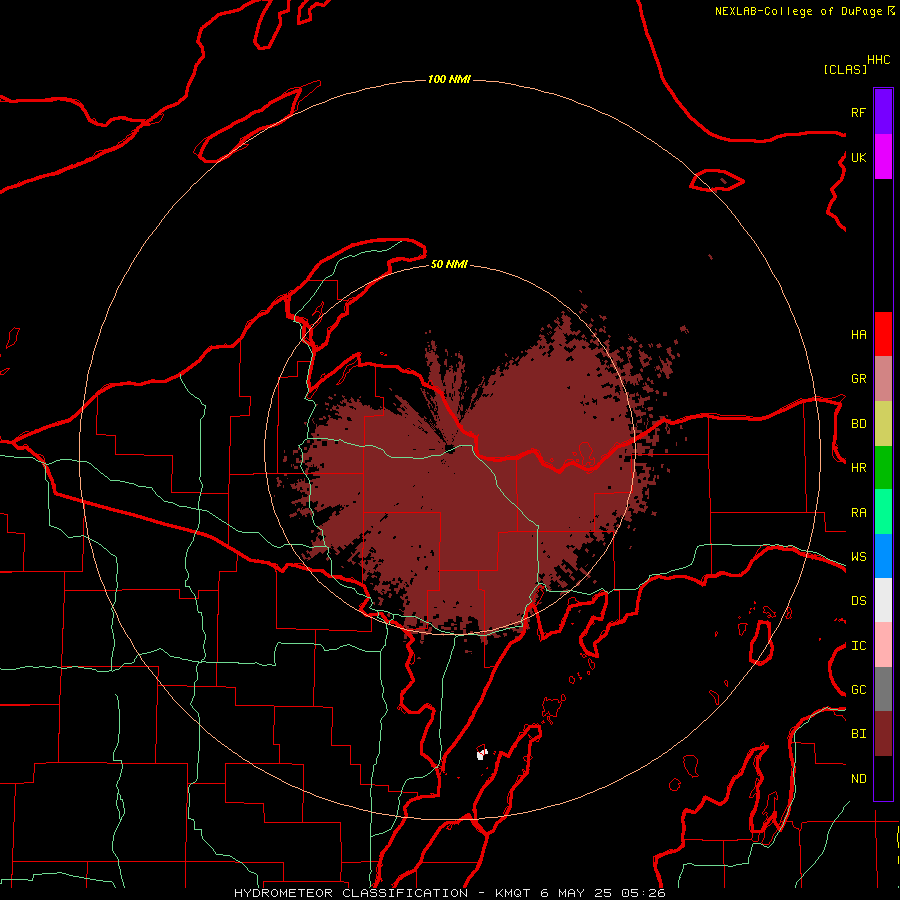Click the RF legend label

[x=858, y=113]
